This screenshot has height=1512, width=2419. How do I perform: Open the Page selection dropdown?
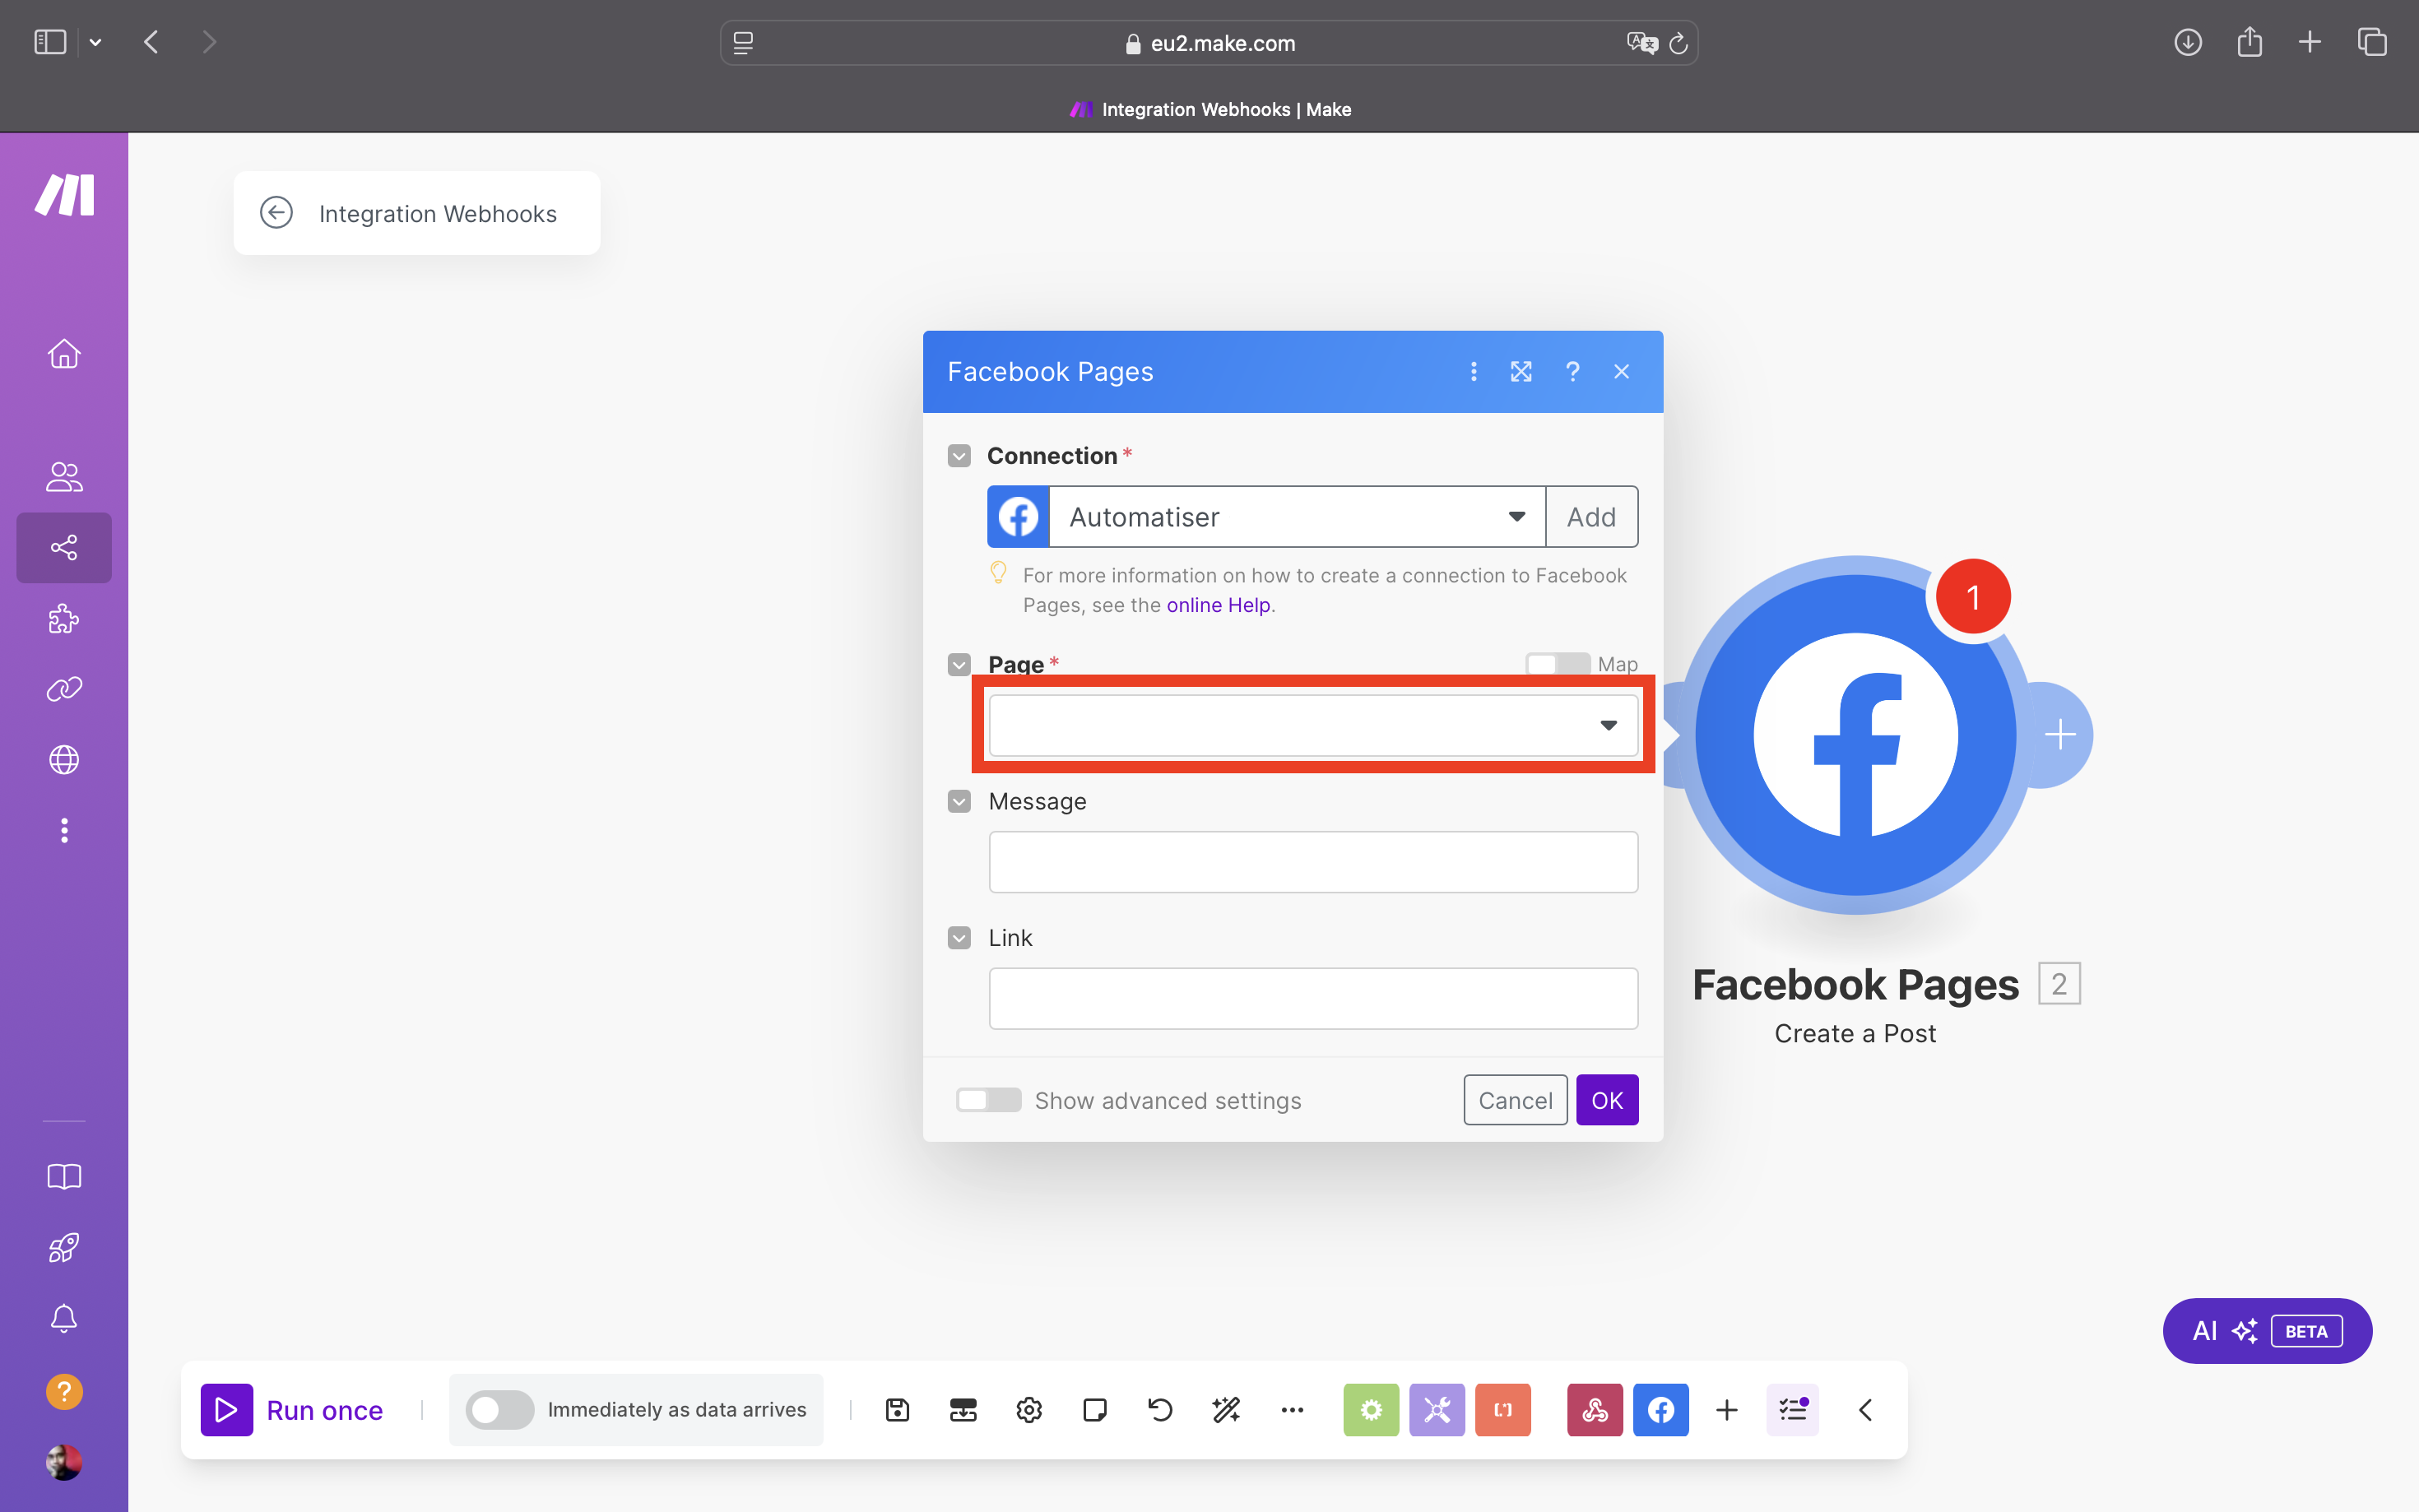pos(1313,725)
